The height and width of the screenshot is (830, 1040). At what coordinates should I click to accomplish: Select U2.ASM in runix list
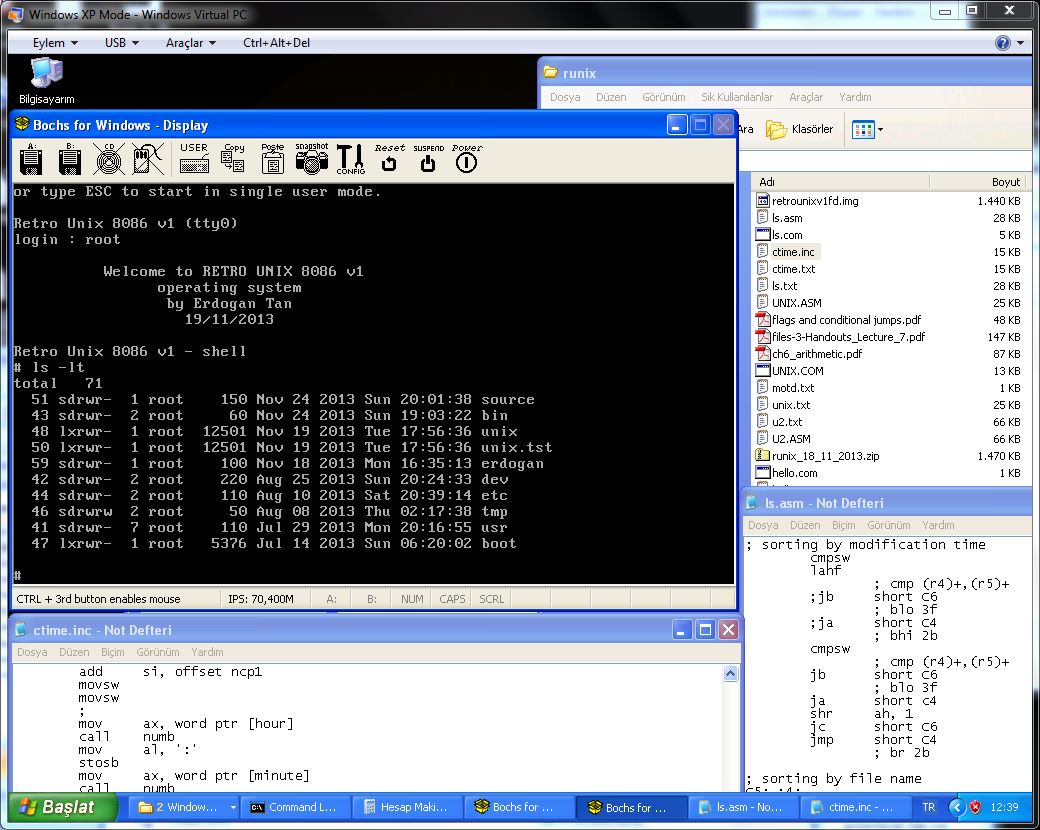[x=783, y=439]
